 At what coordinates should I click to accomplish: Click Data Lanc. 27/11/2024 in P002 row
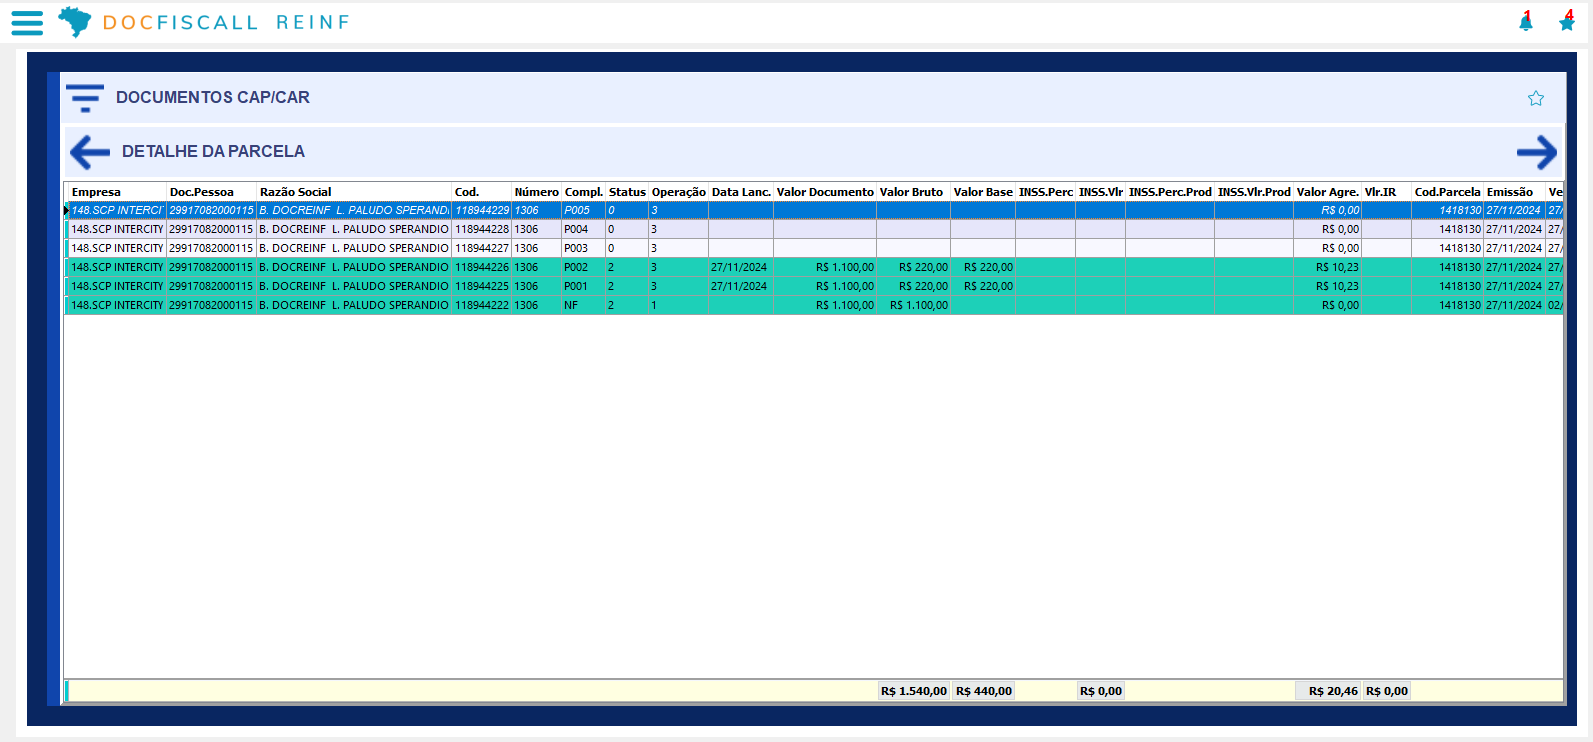[x=741, y=268]
